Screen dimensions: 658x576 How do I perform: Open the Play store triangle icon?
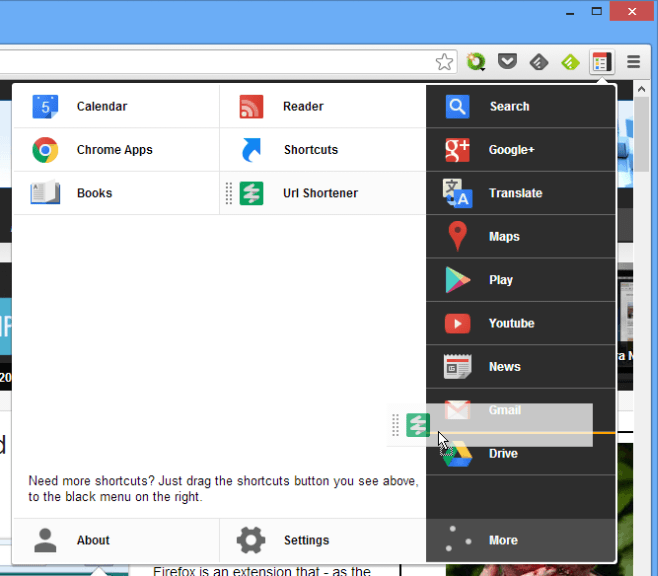pos(457,280)
